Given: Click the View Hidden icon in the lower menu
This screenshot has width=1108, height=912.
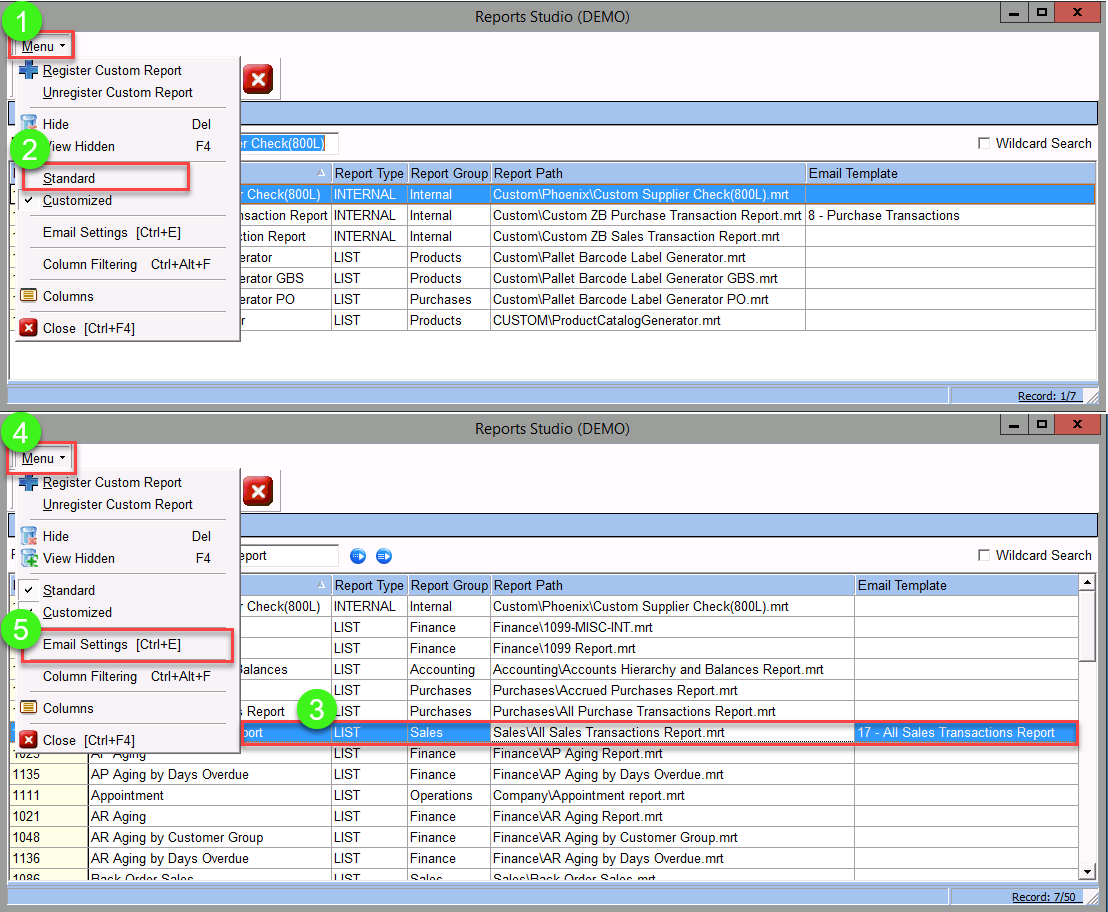Looking at the screenshot, I should pos(28,558).
